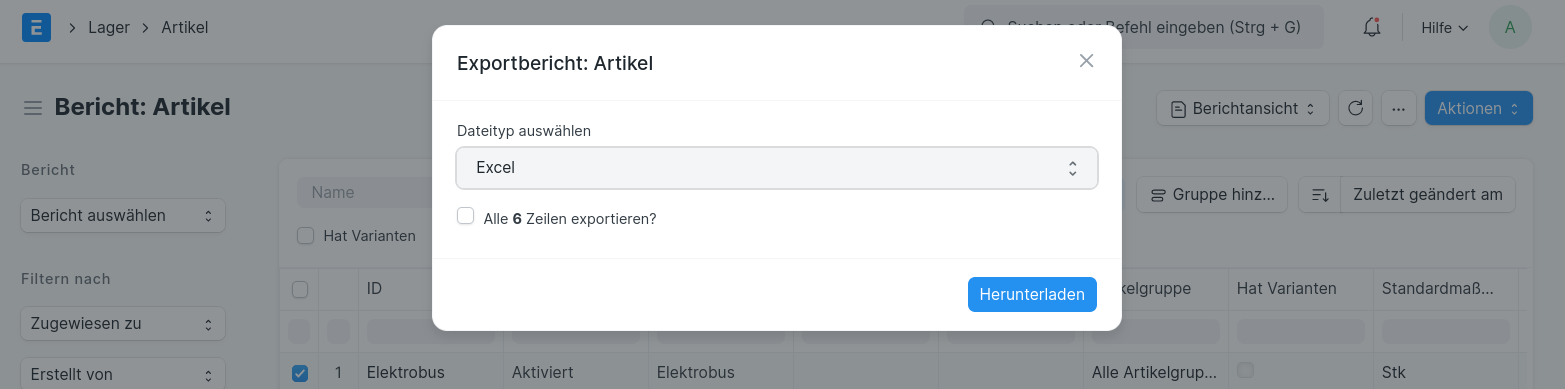Tick the select-all header checkbox

300,289
